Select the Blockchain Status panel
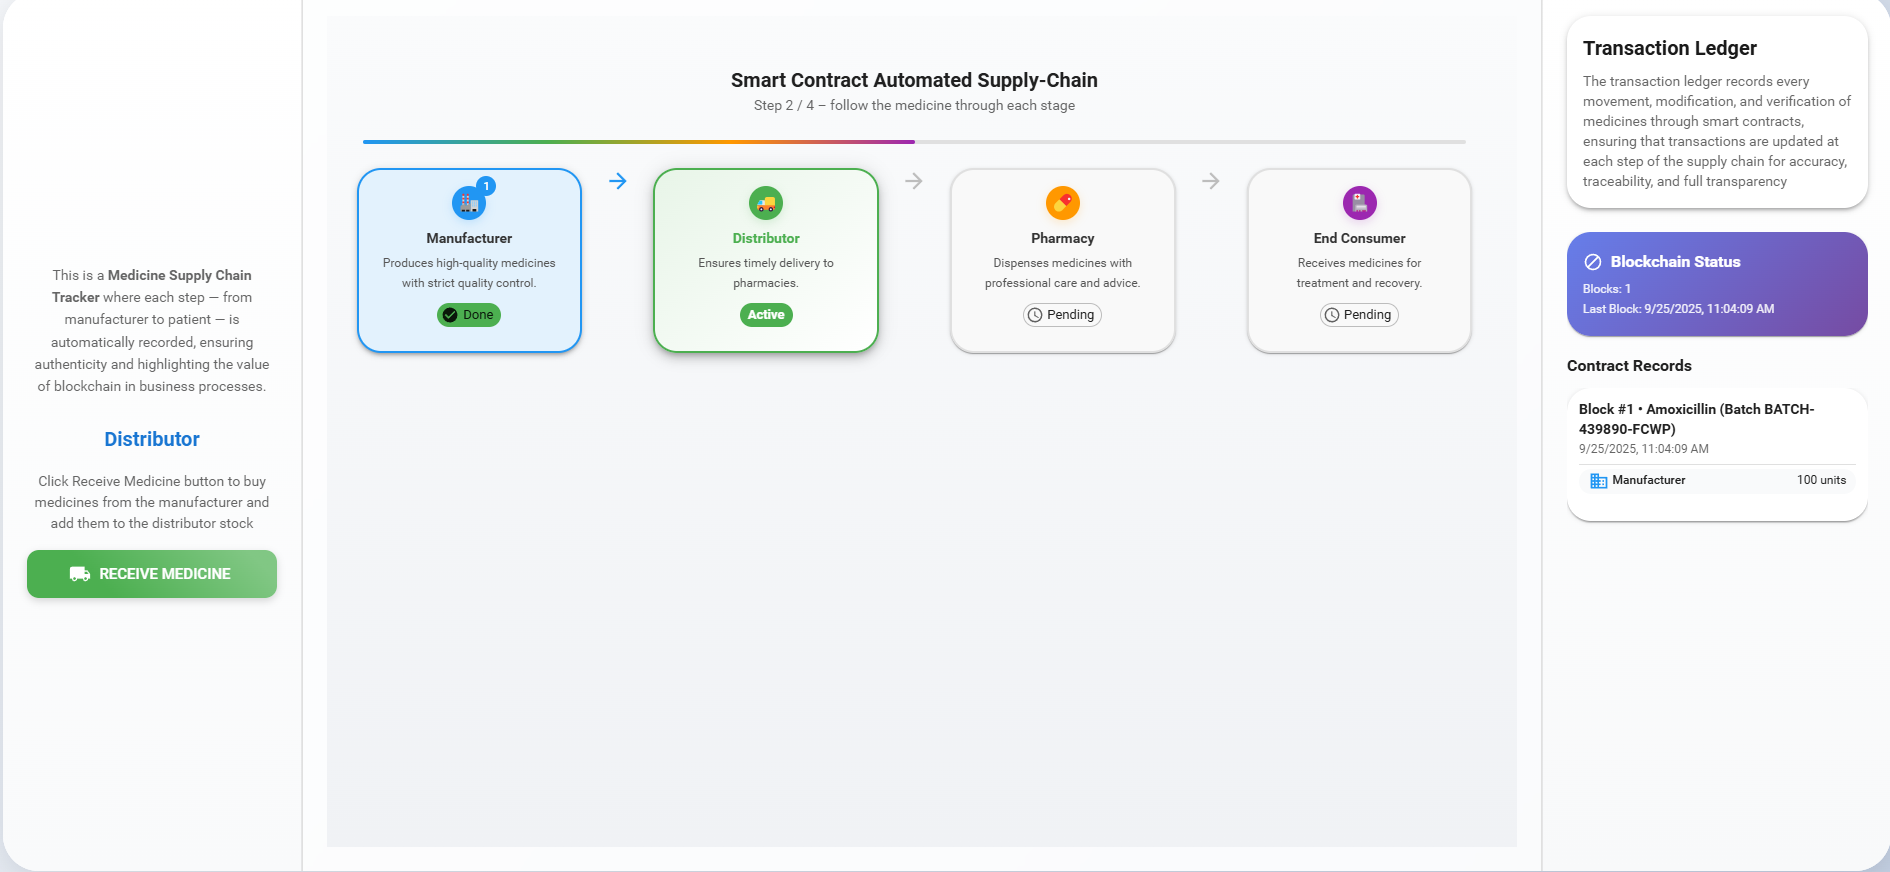 click(1716, 285)
